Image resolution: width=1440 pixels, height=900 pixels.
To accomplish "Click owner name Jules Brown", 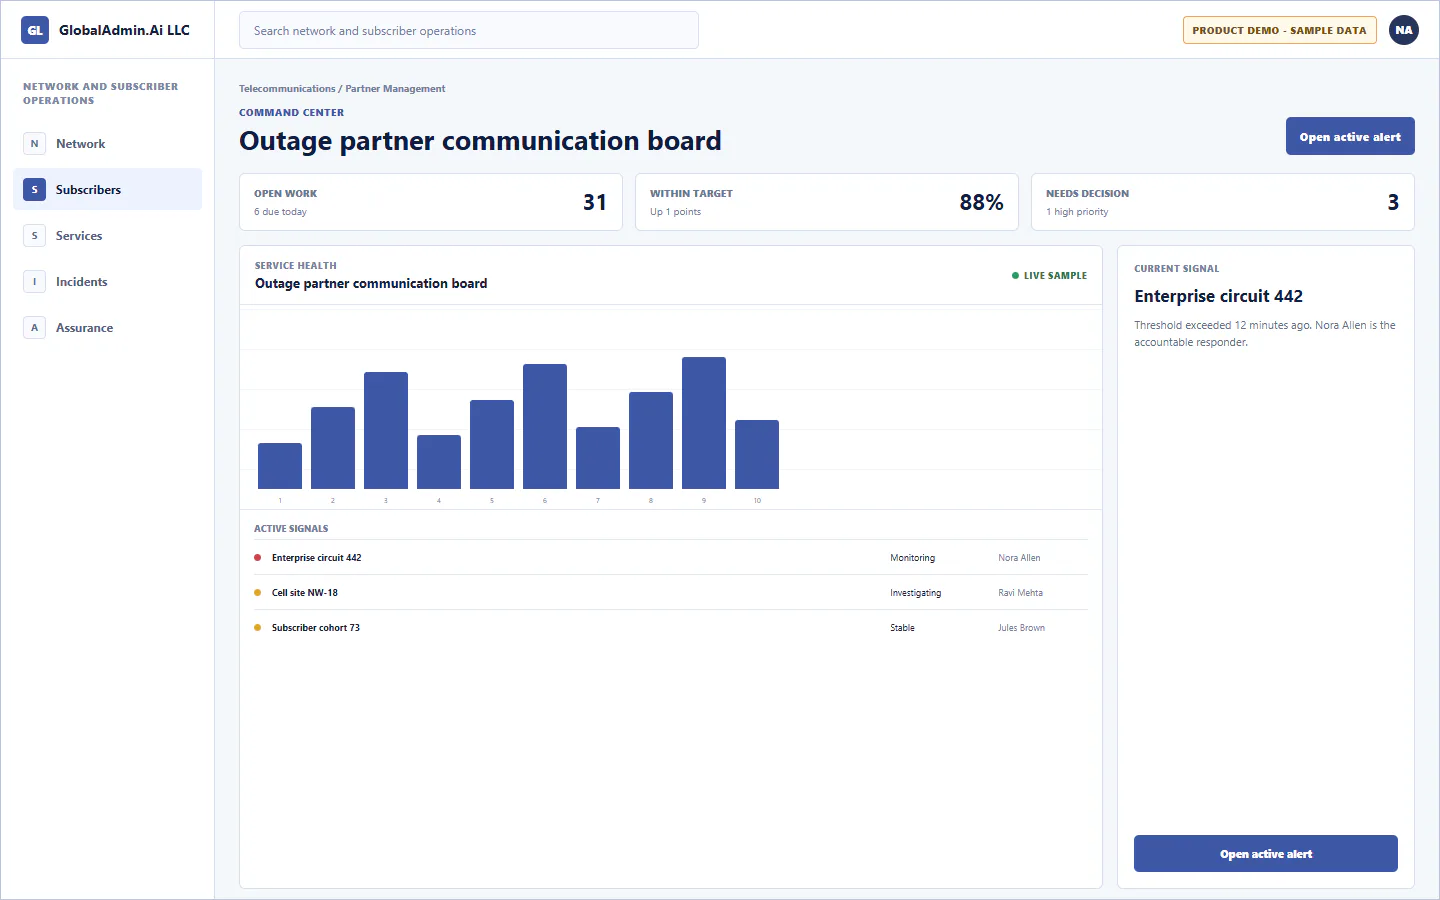I will click(1021, 628).
